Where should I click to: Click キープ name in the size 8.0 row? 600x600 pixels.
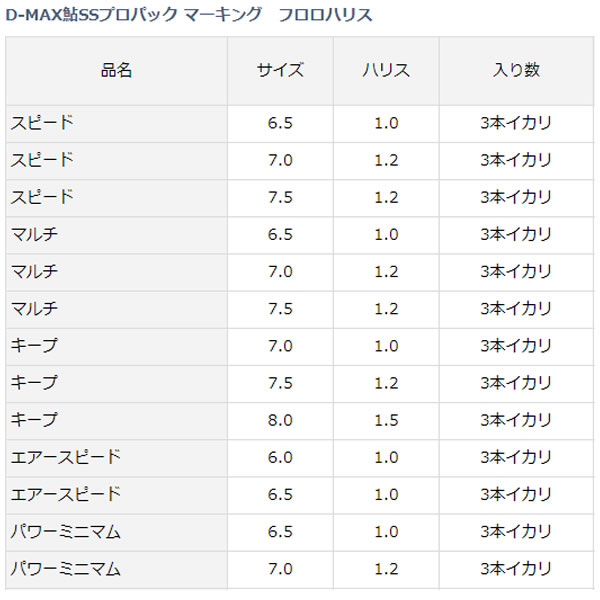(34, 420)
